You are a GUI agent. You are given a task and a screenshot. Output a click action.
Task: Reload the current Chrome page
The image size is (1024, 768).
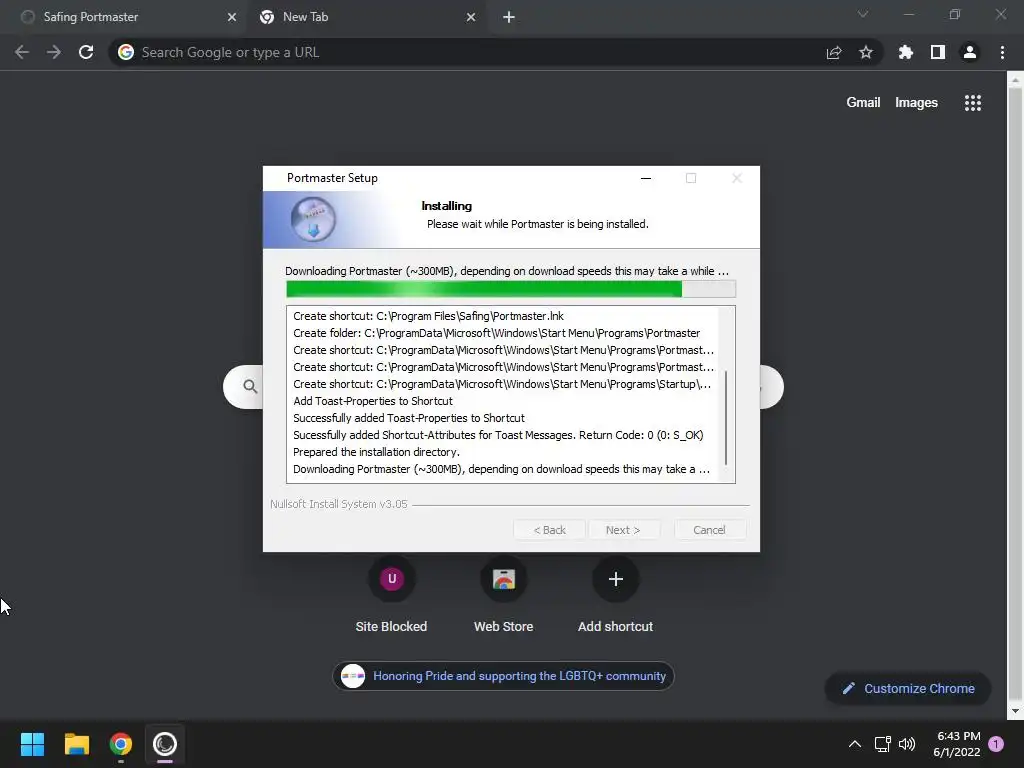pyautogui.click(x=86, y=52)
